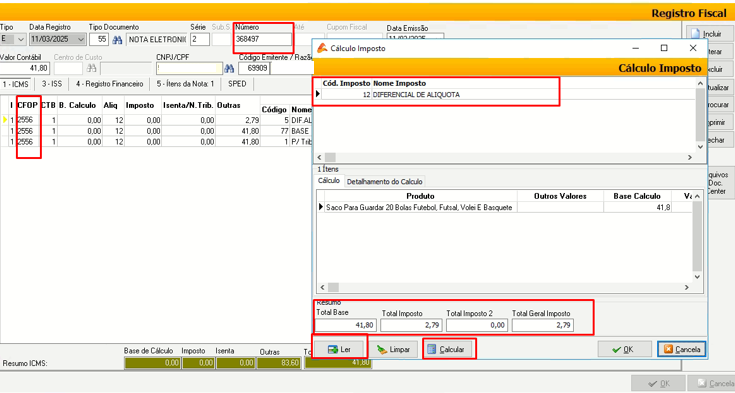Click the Outras value 2,79 cell
This screenshot has height=393, width=735.
click(238, 120)
